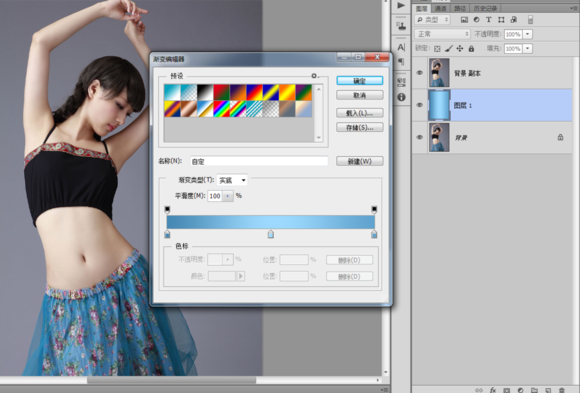580x393 pixels.
Task: Select the middle light blue color stop
Action: [271, 234]
